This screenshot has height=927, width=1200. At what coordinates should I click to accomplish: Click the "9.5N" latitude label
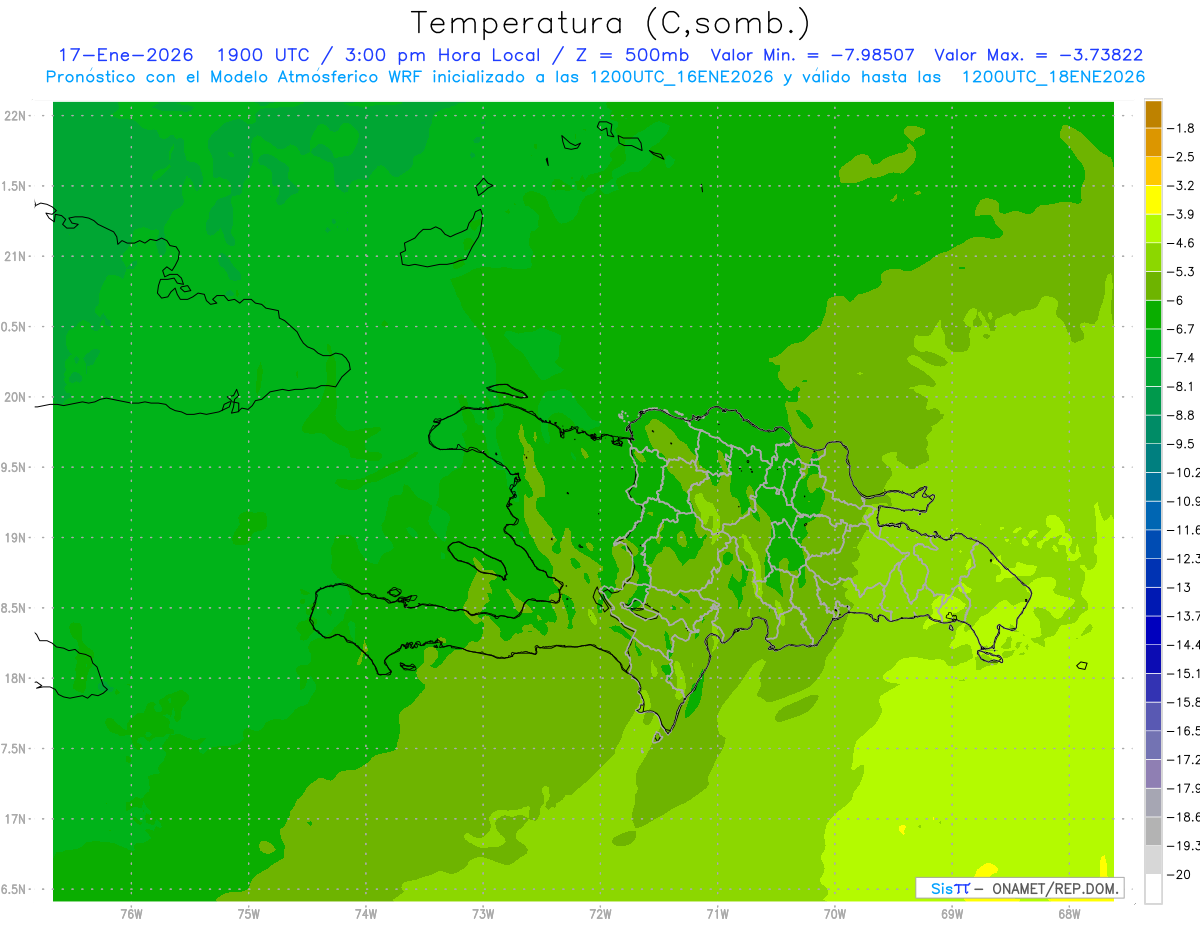click(15, 467)
